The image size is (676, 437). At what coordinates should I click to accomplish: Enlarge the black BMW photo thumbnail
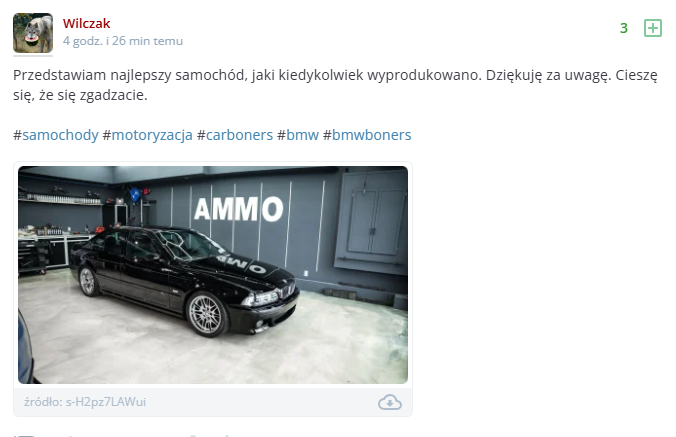[213, 275]
